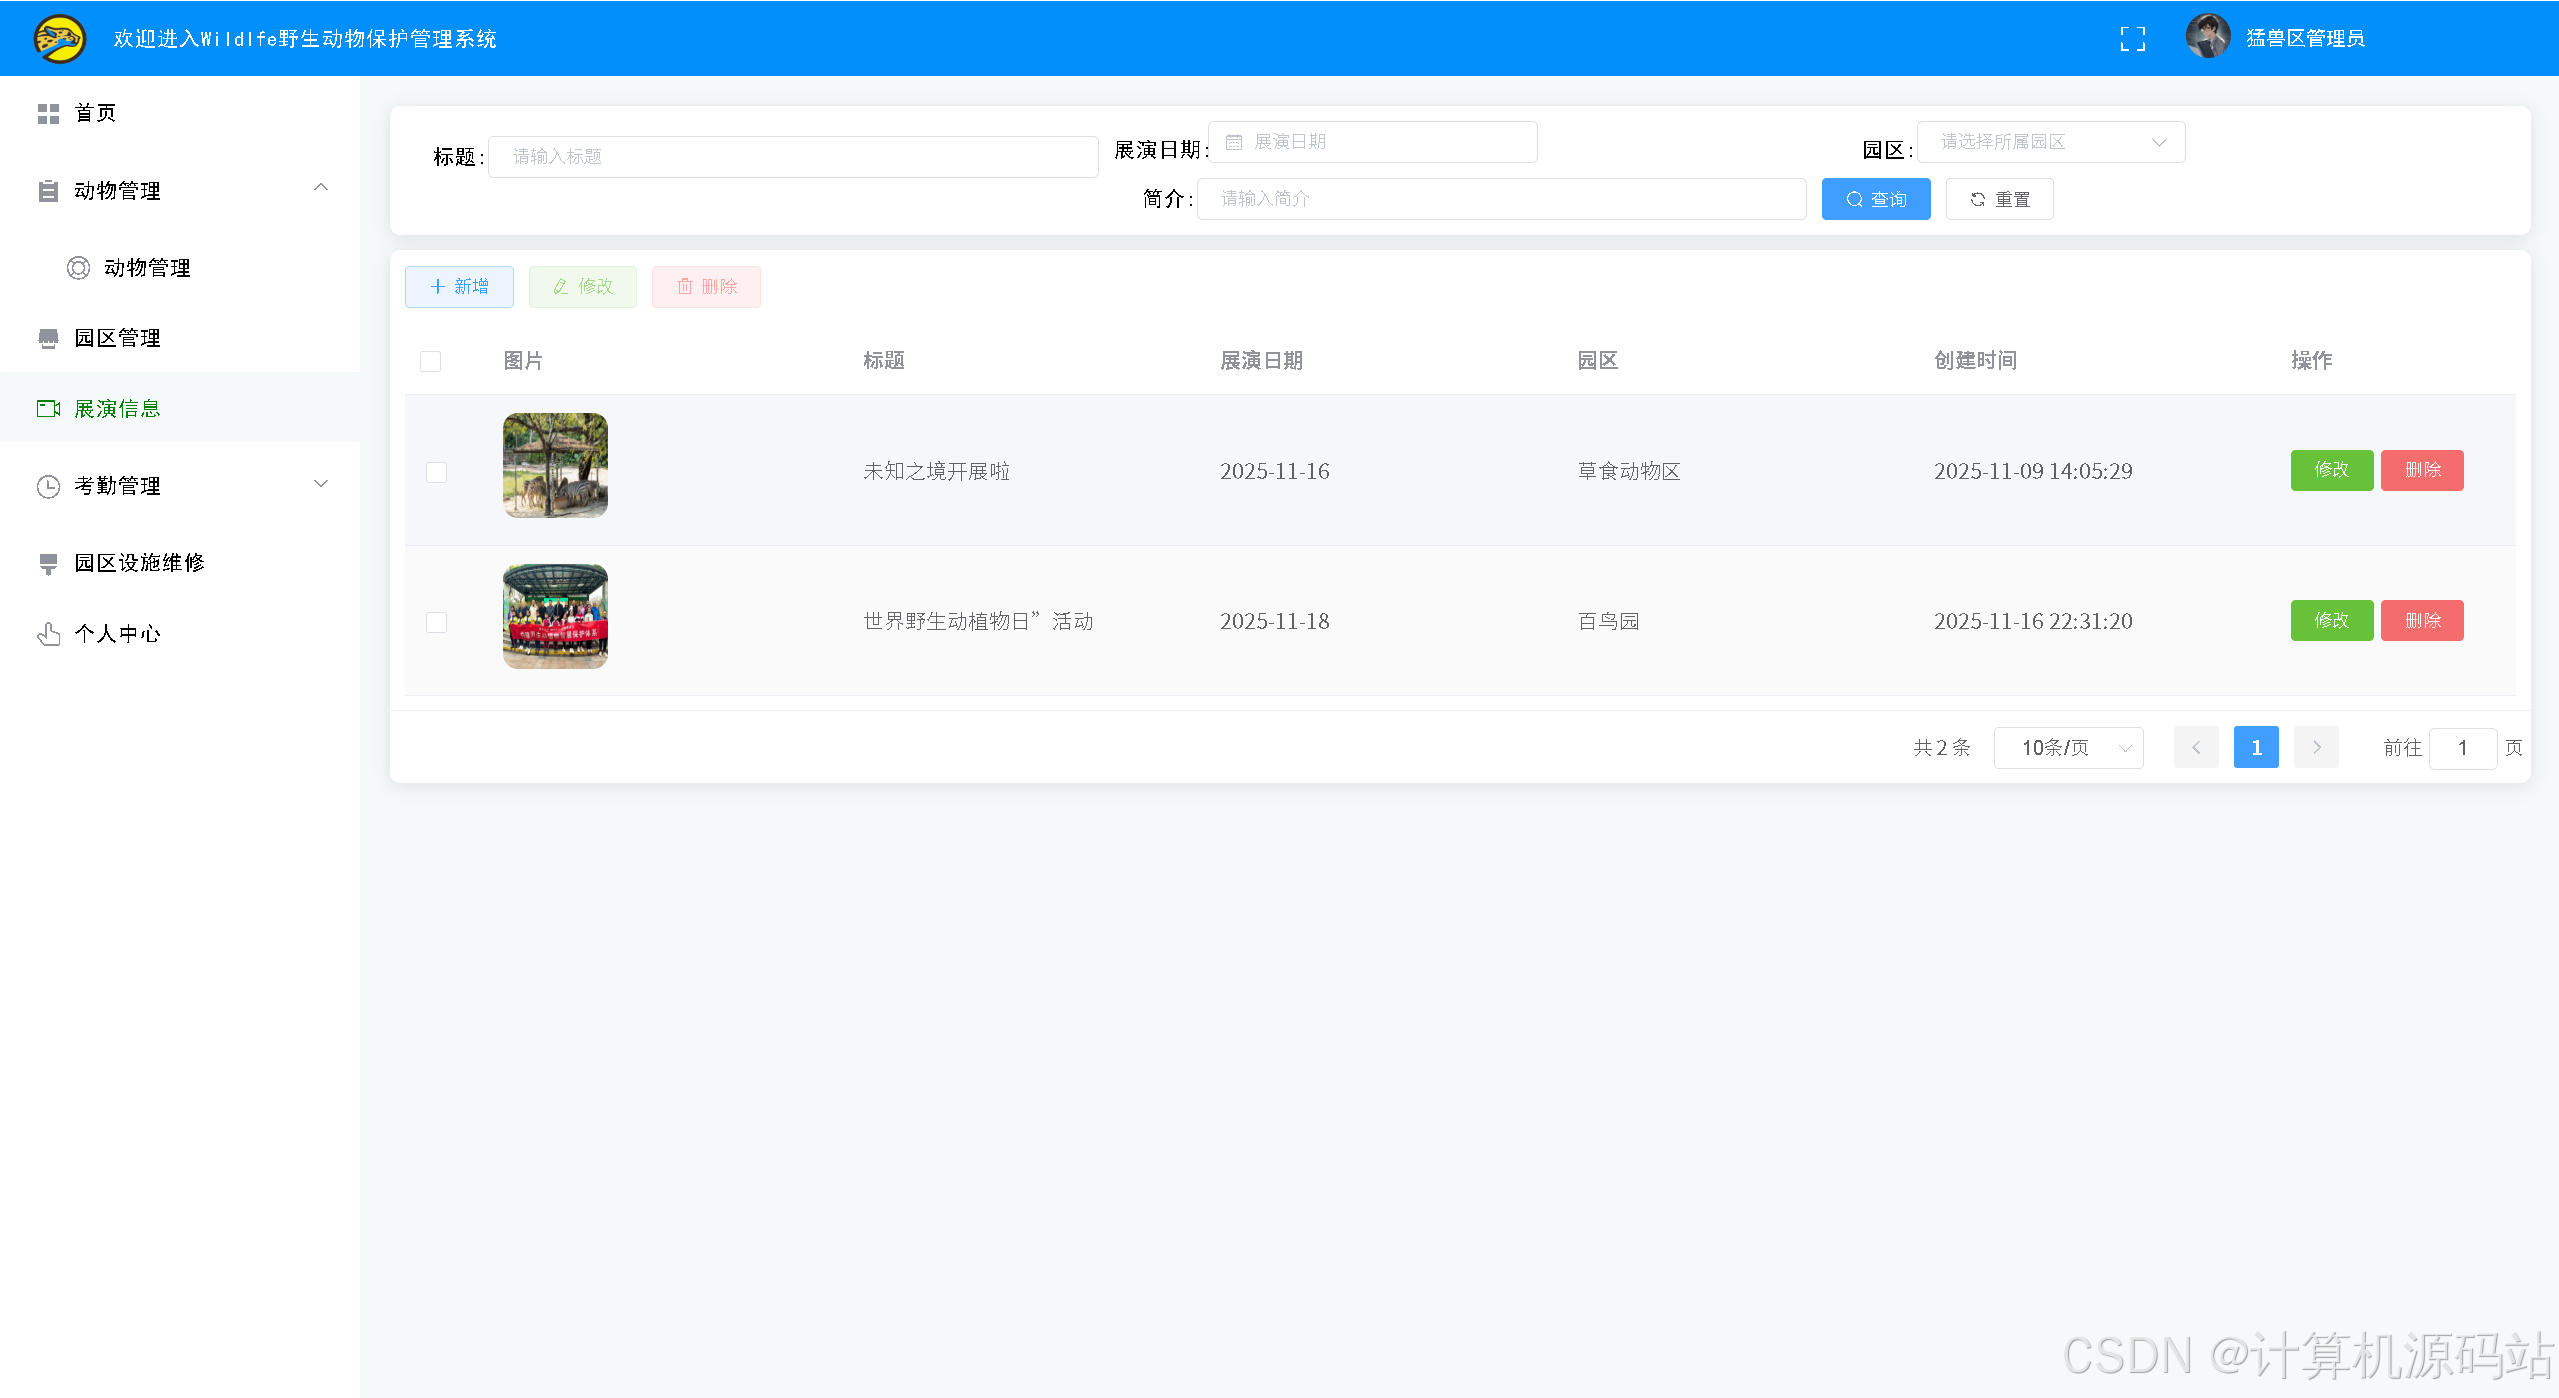Click the 园区管理 shop icon
The image size is (2559, 1398).
pyautogui.click(x=48, y=338)
